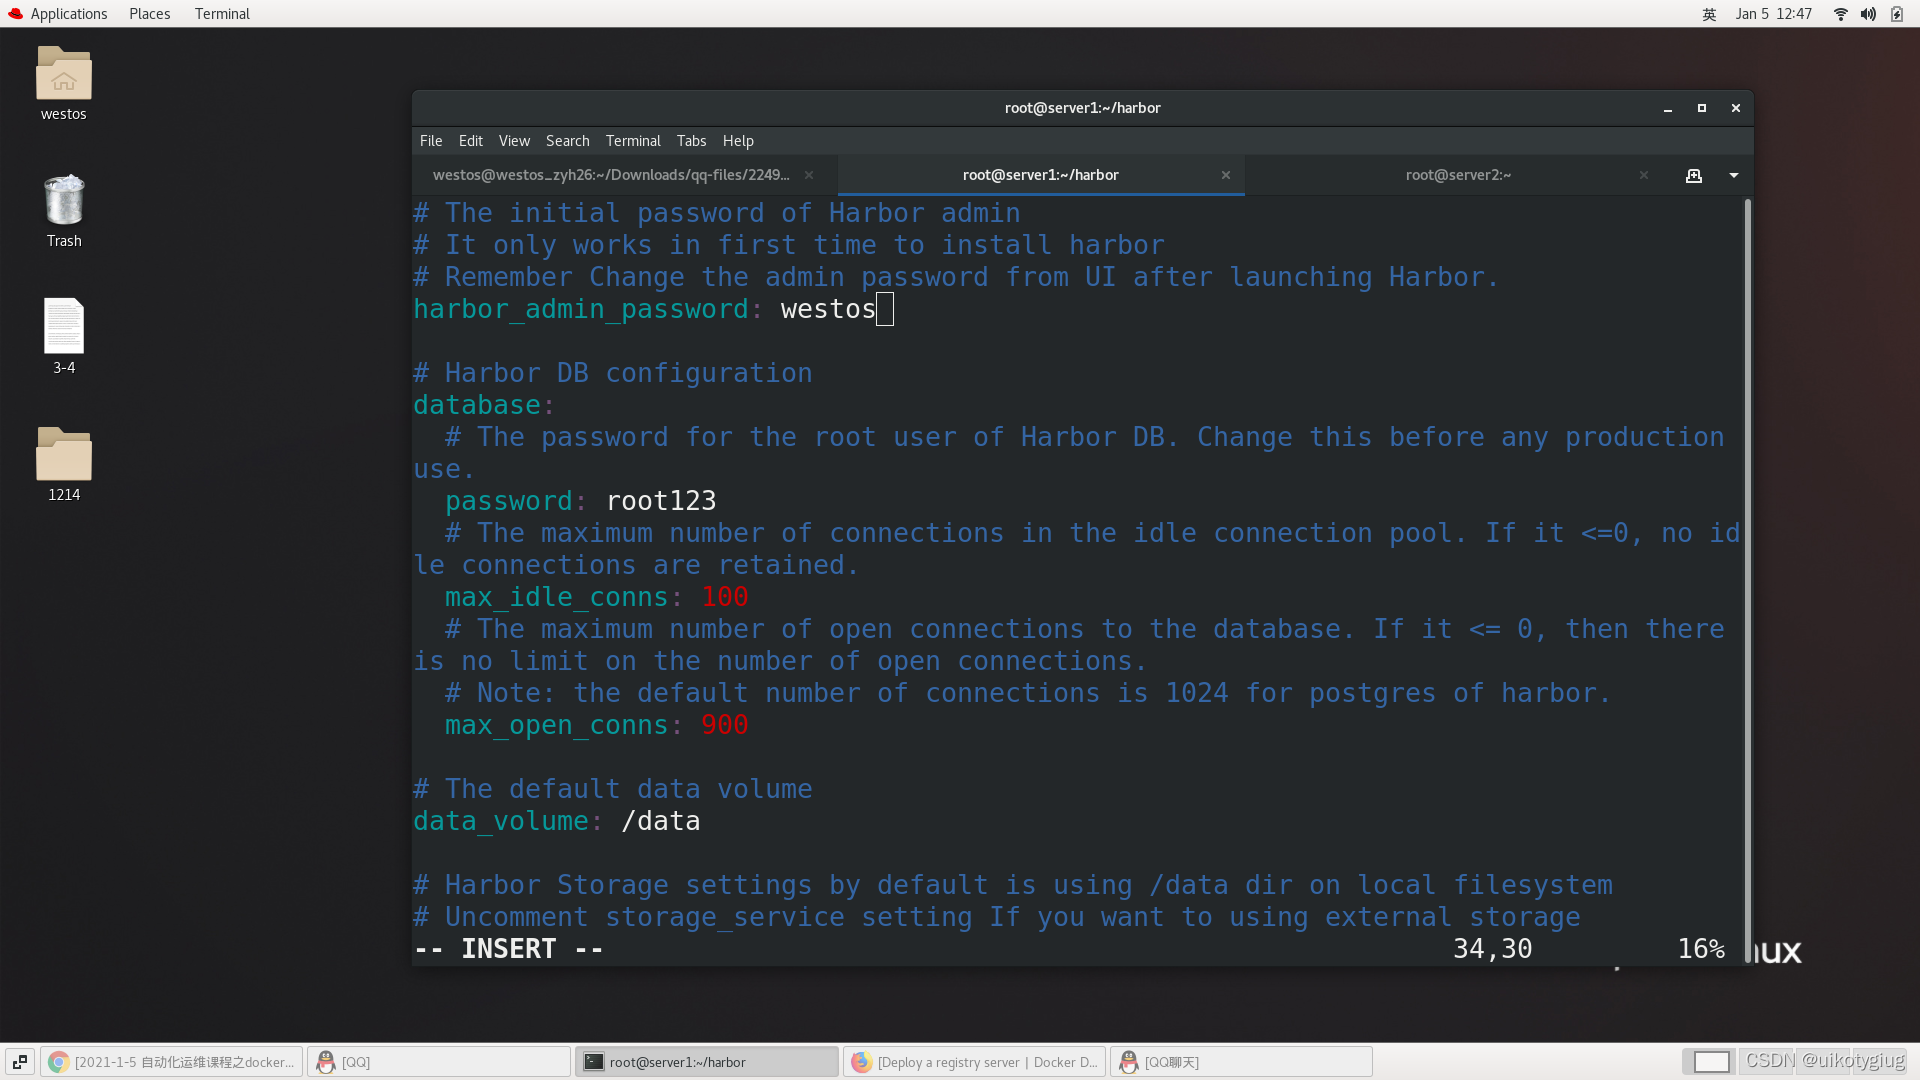Click the show desktop taskbar icon
The width and height of the screenshot is (1920, 1080).
(20, 1062)
